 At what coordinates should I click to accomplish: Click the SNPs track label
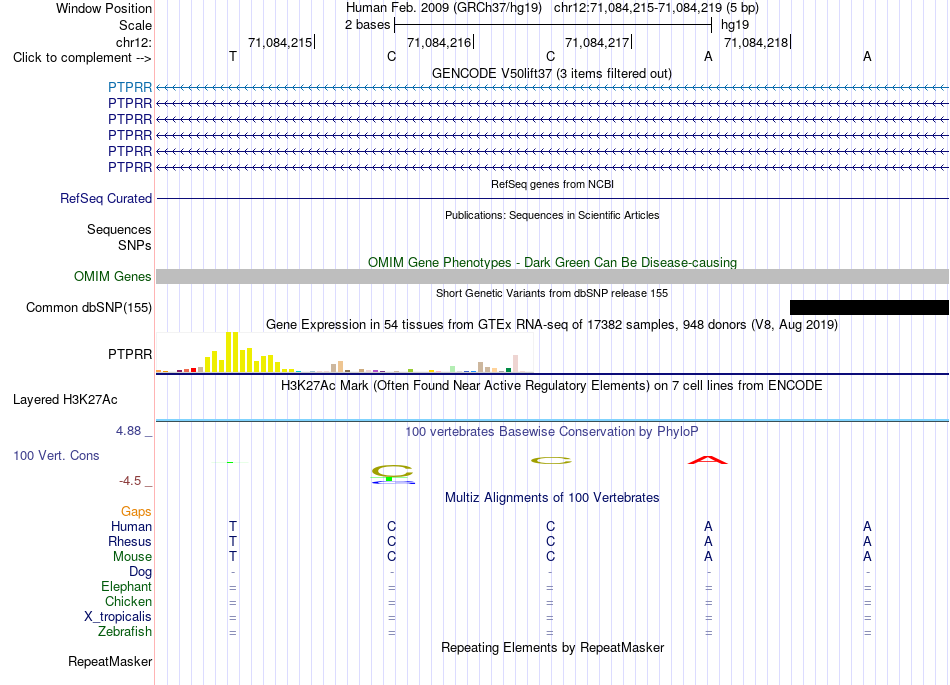[x=135, y=245]
